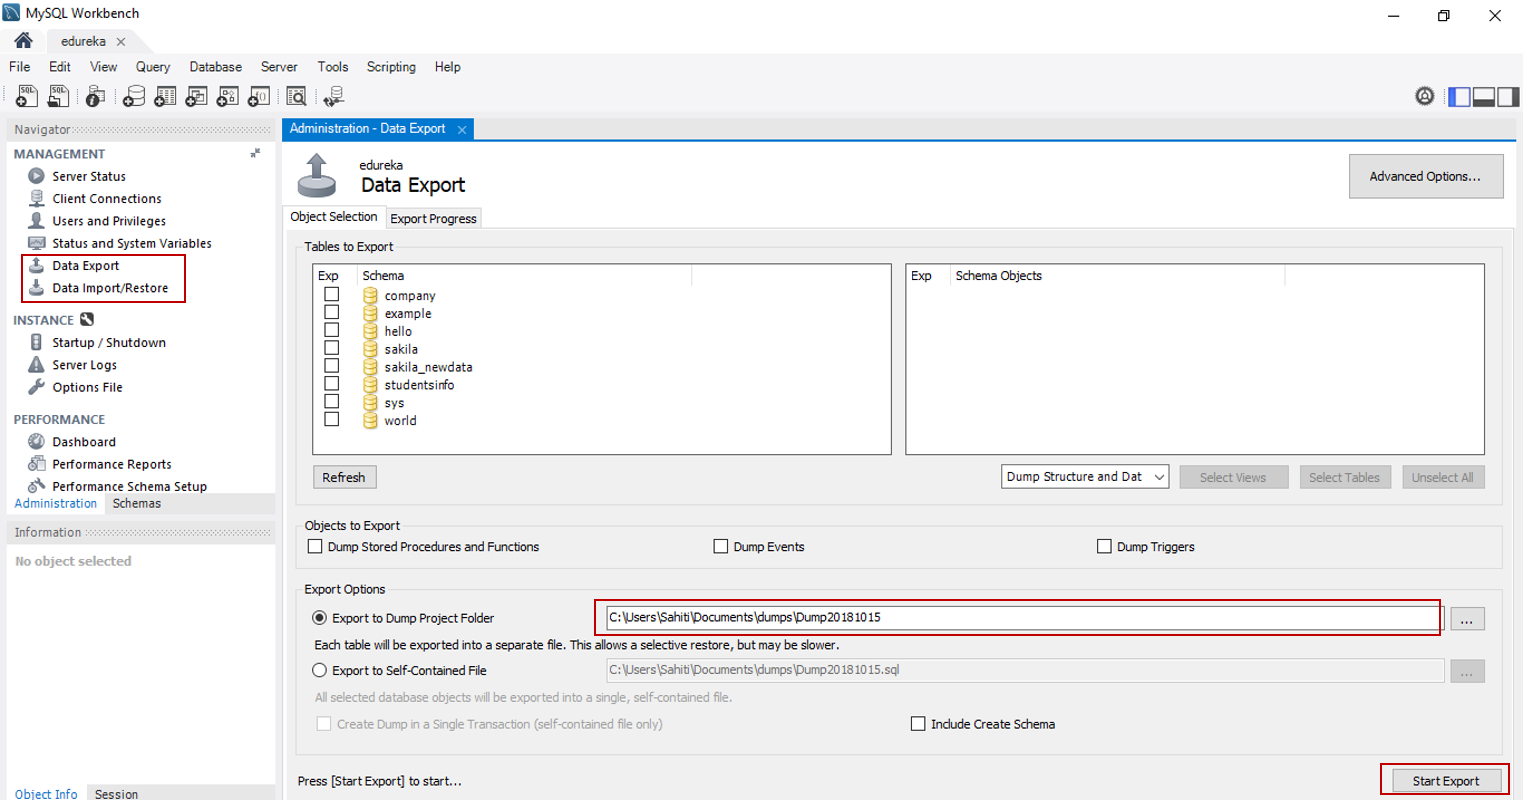Select Export to Dump Project Folder

coord(319,618)
